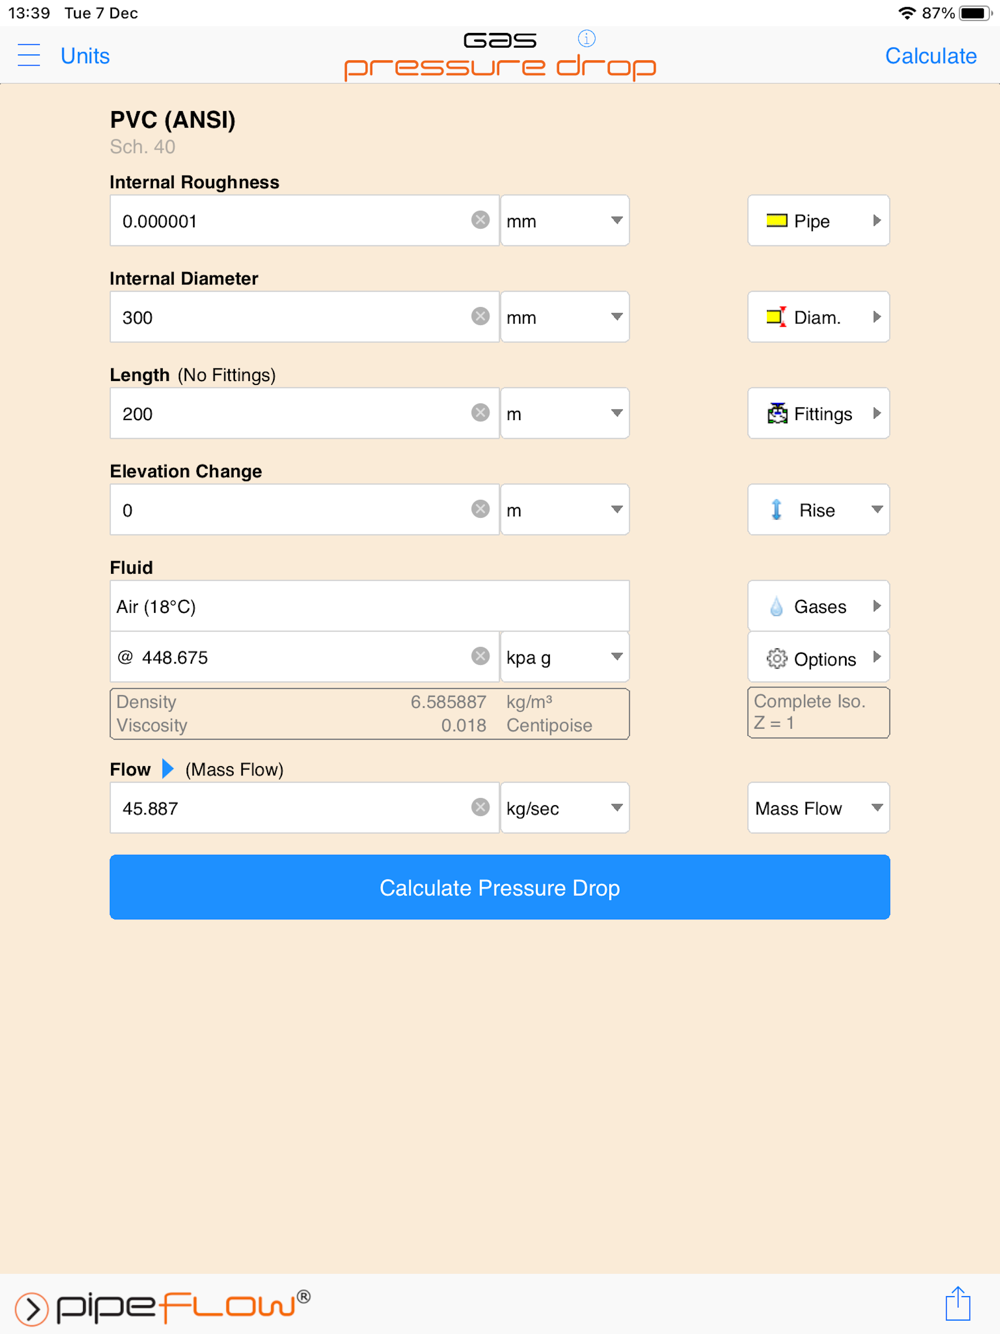Tap the Calculate Pressure Drop button

point(500,887)
